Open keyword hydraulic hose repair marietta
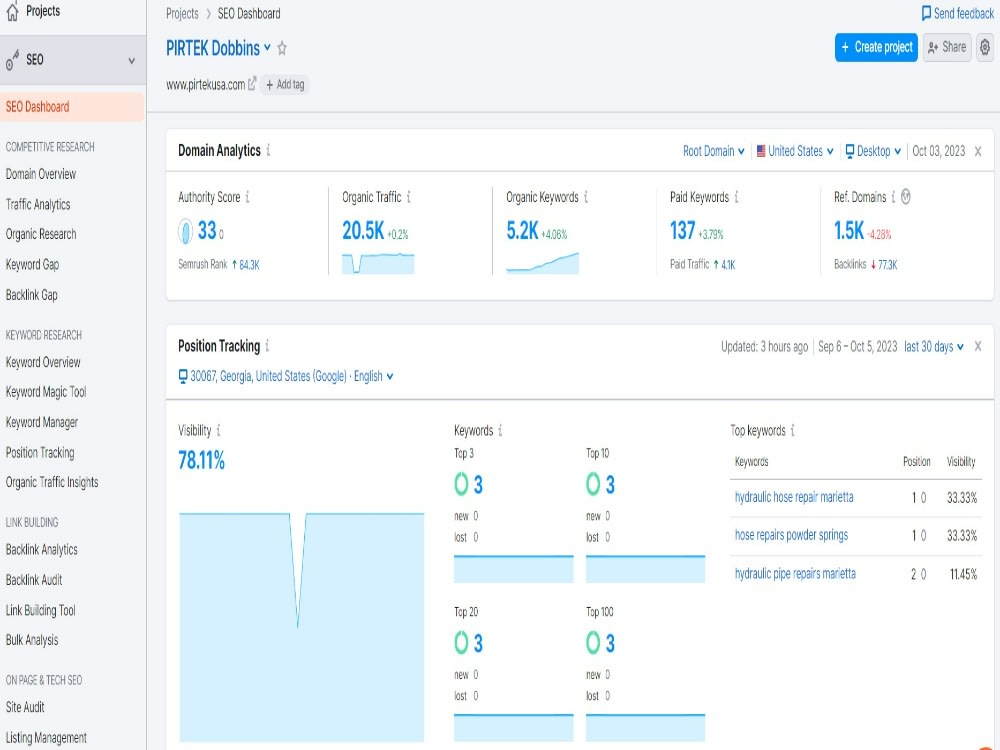Image resolution: width=1000 pixels, height=750 pixels. click(794, 497)
